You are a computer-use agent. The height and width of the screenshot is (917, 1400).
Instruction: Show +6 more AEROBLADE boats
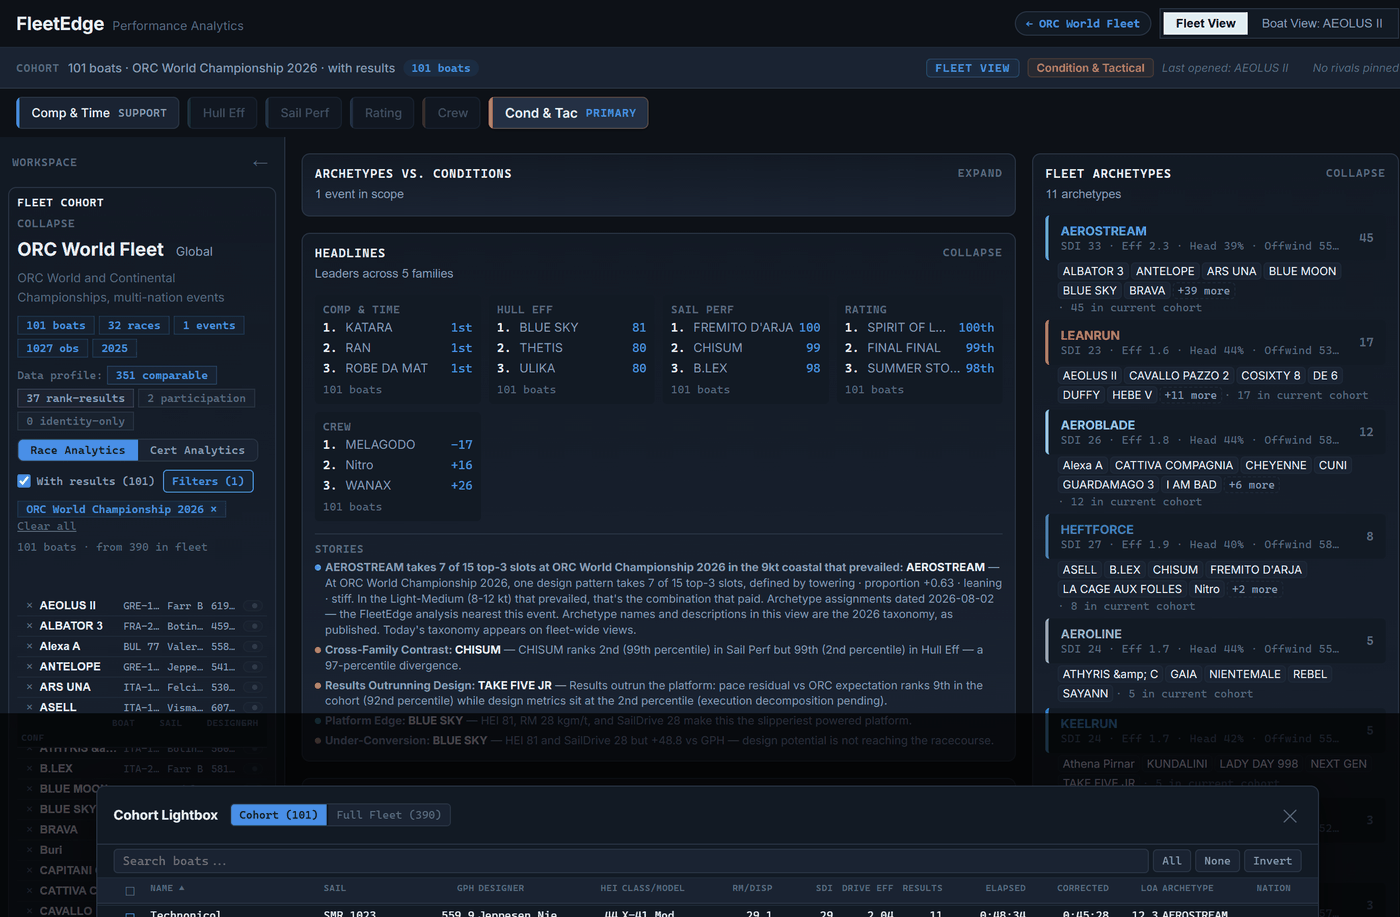point(1252,485)
